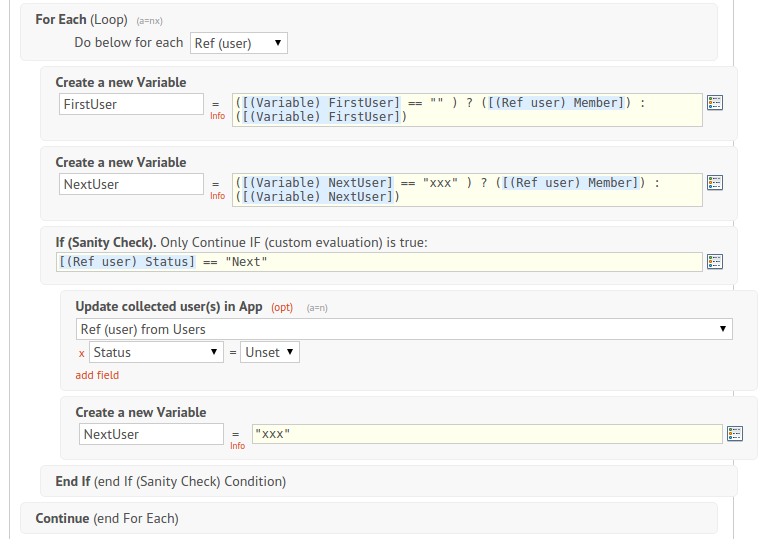The image size is (770, 539).
Task: Click the Sanity Check condition expression field
Action: [380, 262]
